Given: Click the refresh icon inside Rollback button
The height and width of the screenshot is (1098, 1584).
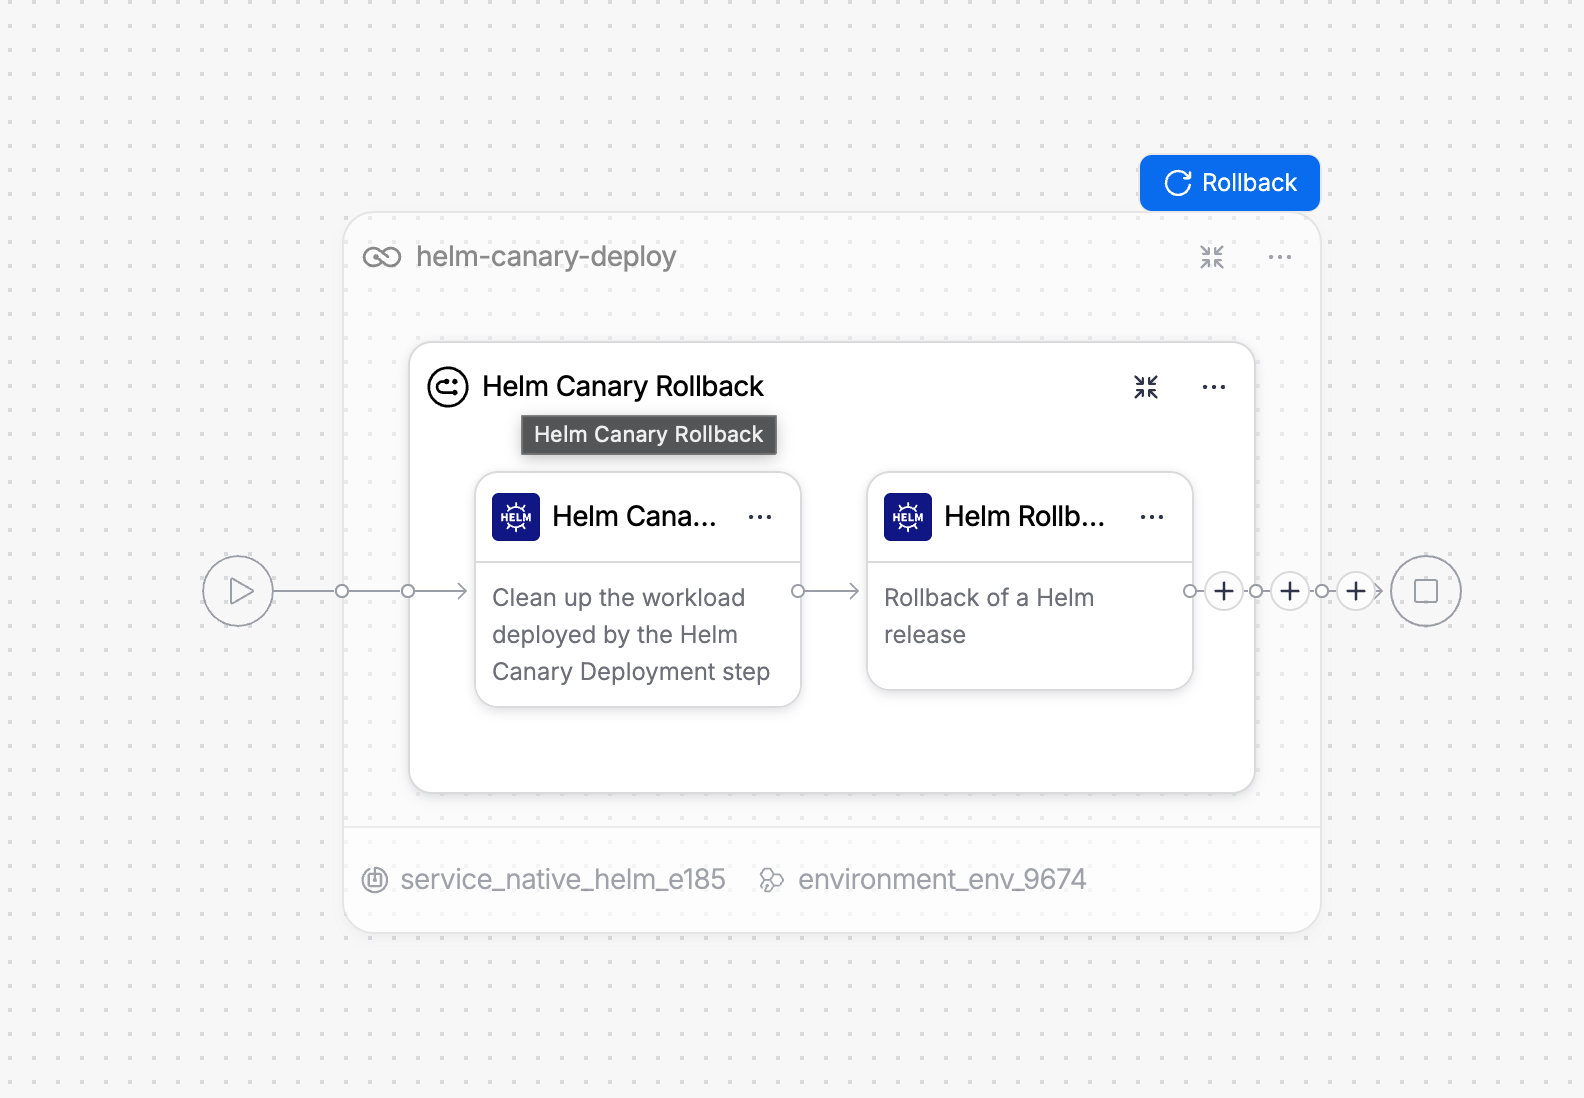Looking at the screenshot, I should (1178, 183).
